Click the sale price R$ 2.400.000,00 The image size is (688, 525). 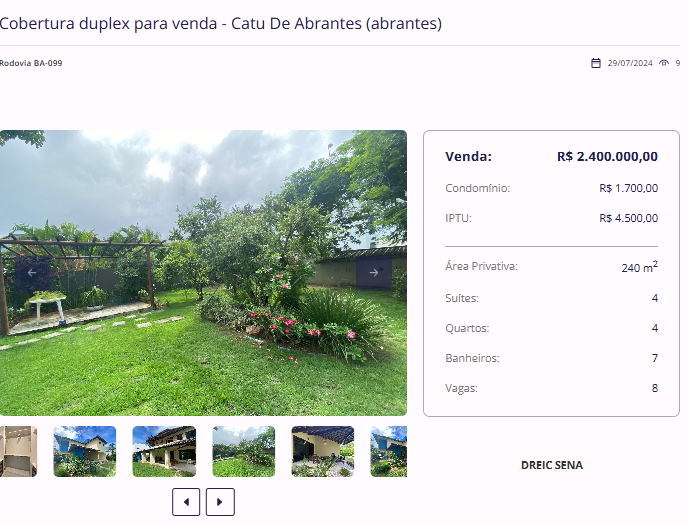pos(607,157)
